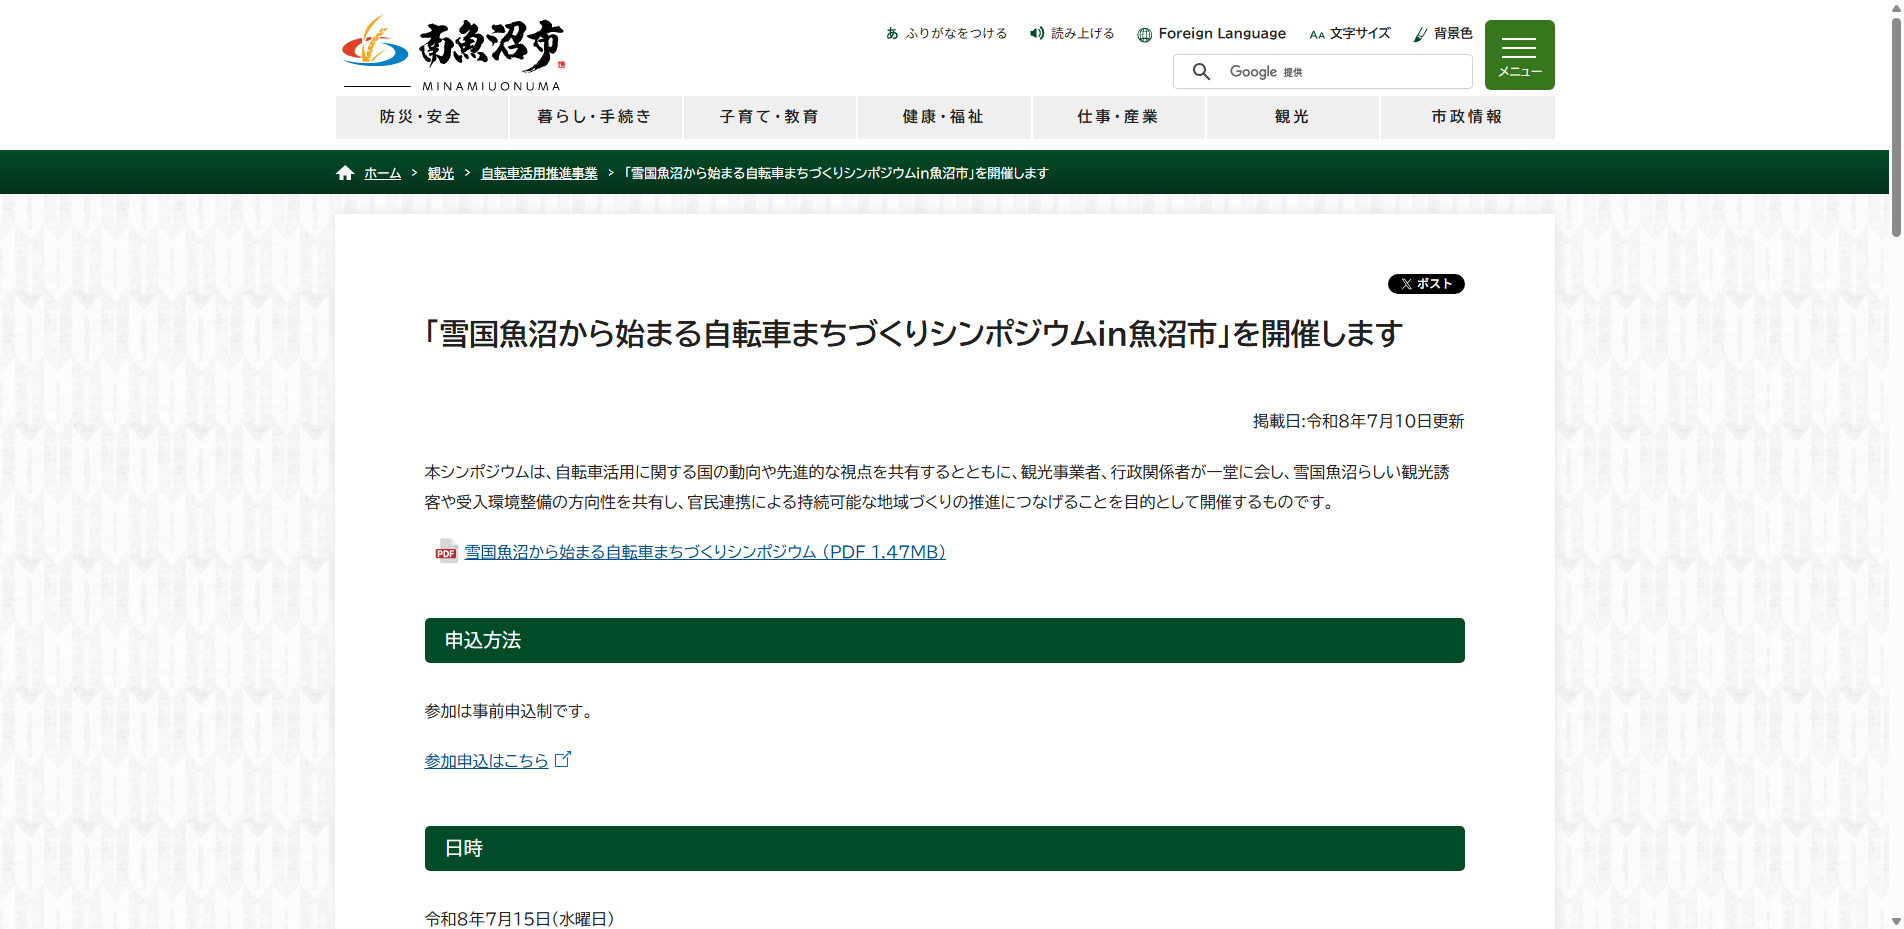Screen dimensions: 1904x929
Task: Click the 日時 section heading
Action: pos(945,848)
